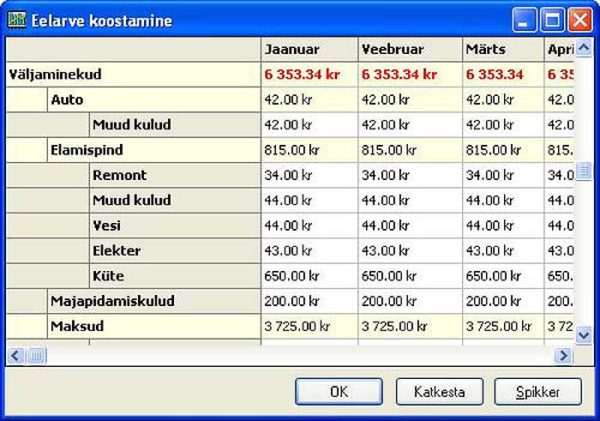Select the Väljaminekud category row
This screenshot has width=600, height=421.
coord(55,74)
